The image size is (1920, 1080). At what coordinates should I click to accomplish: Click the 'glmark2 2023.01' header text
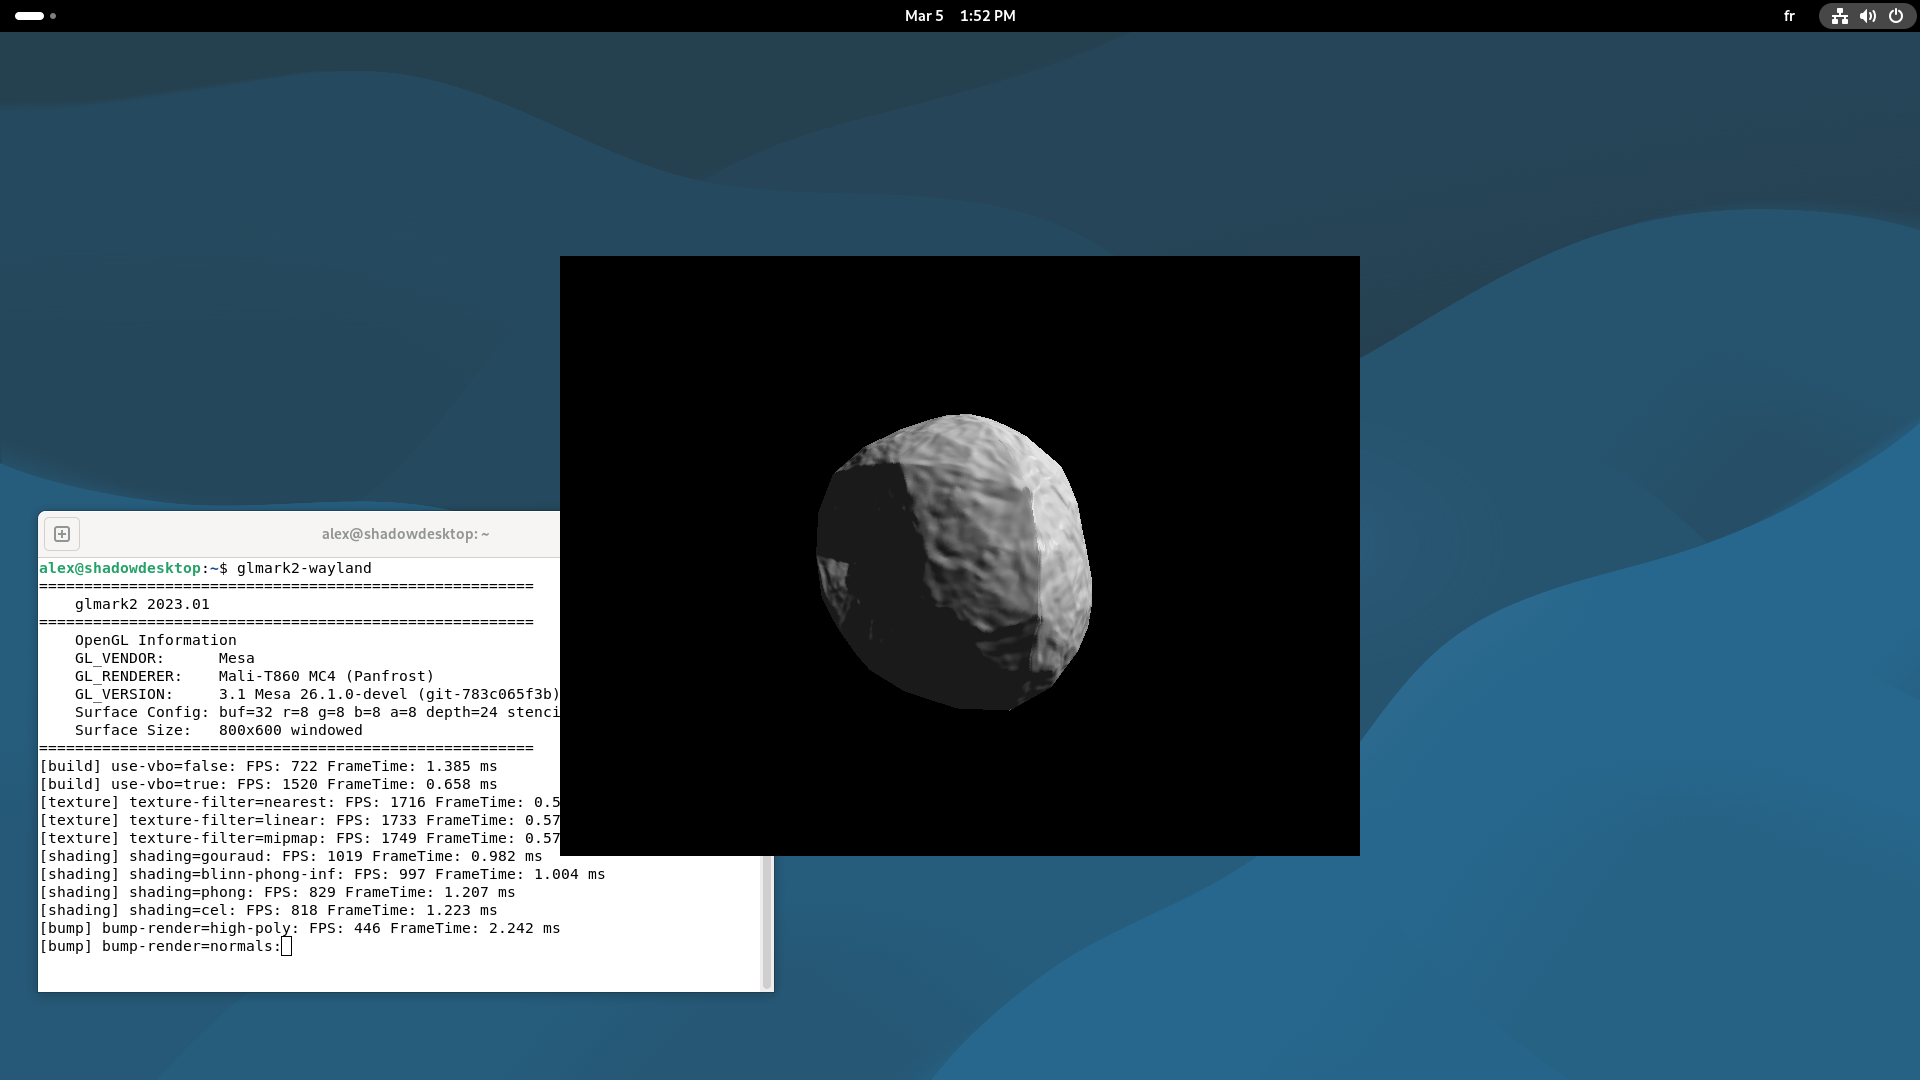142,604
